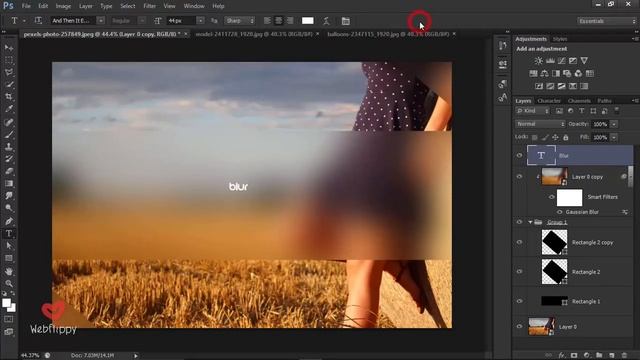Viewport: 640px width, 360px height.
Task: Switch to the Styles tab
Action: 560,39
